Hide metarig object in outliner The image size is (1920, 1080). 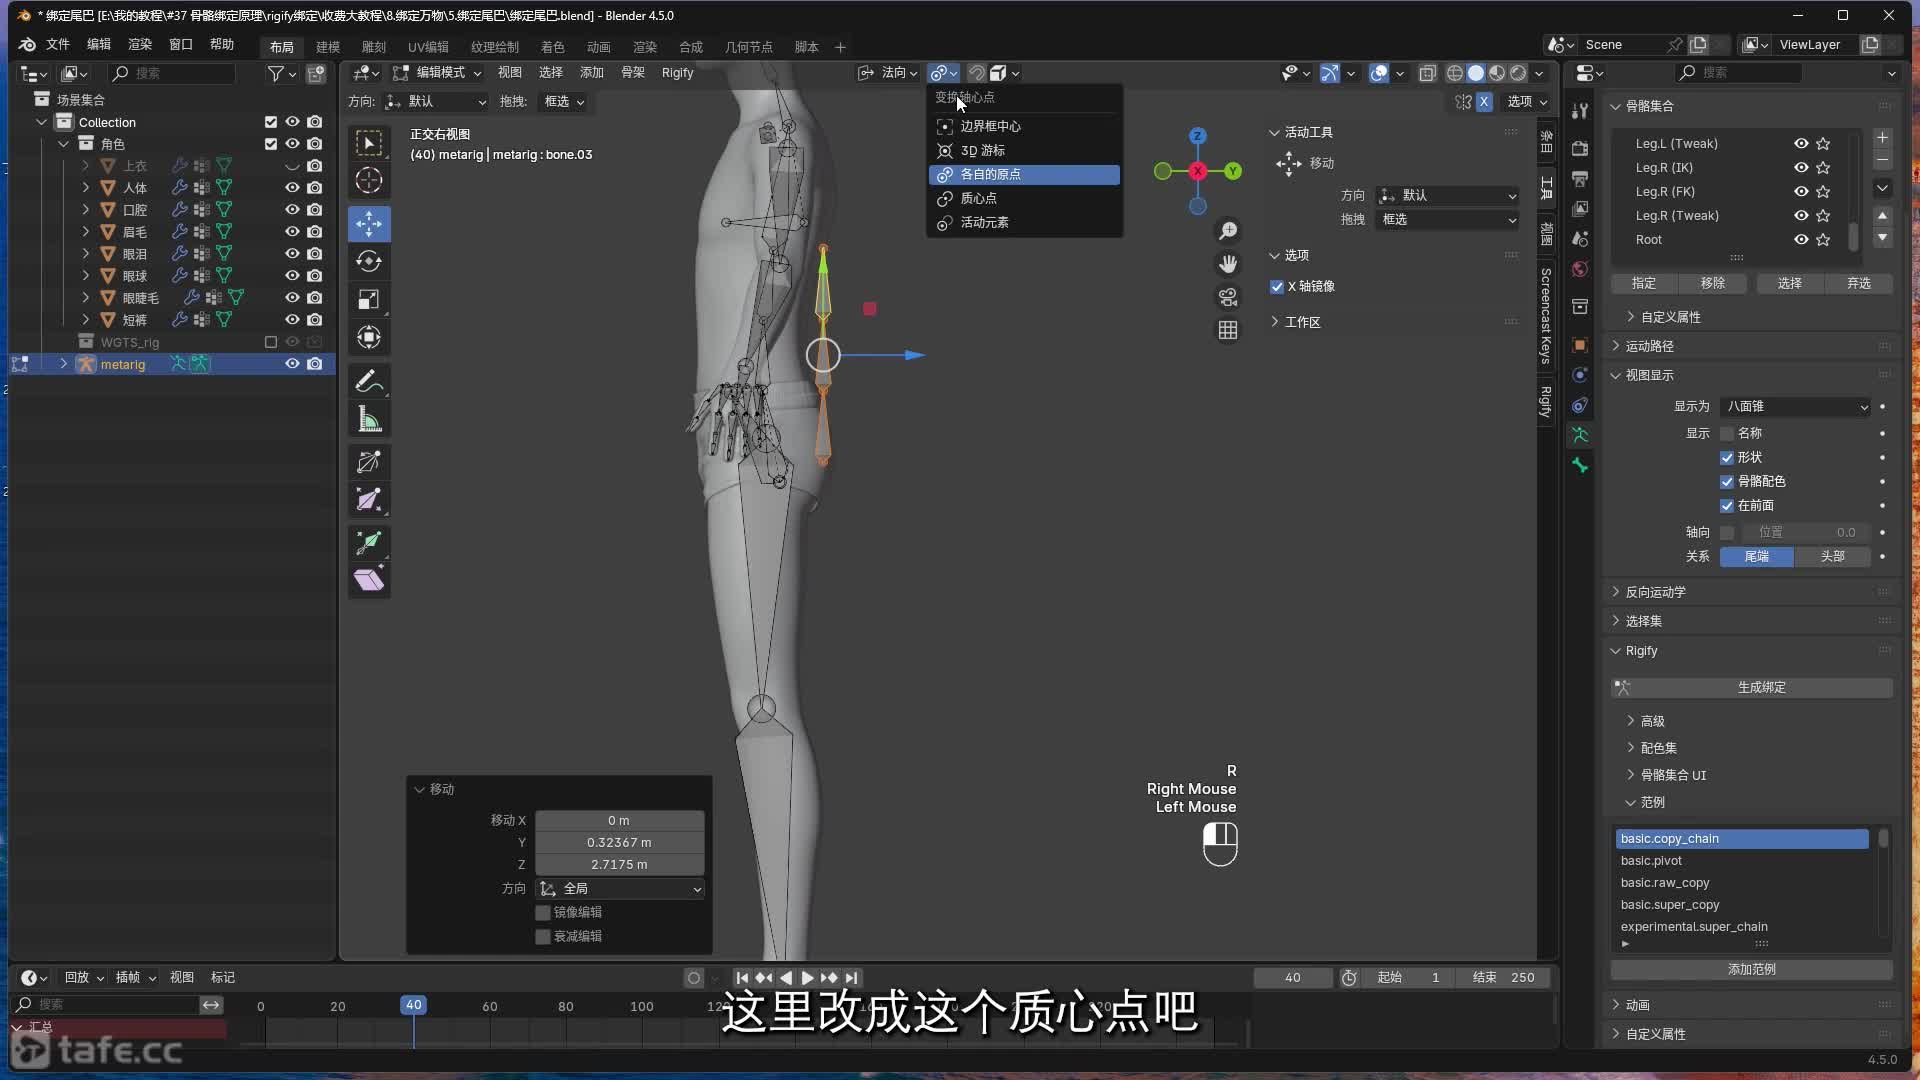point(292,364)
